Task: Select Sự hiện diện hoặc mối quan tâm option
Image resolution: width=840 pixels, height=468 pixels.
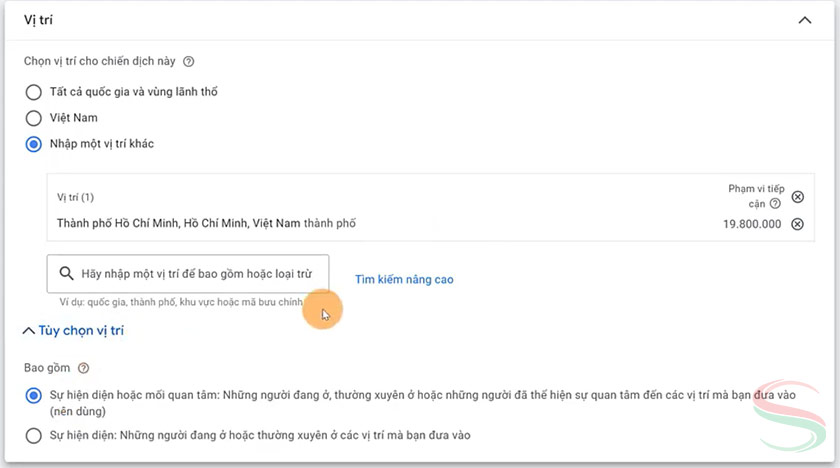Action: tap(33, 396)
